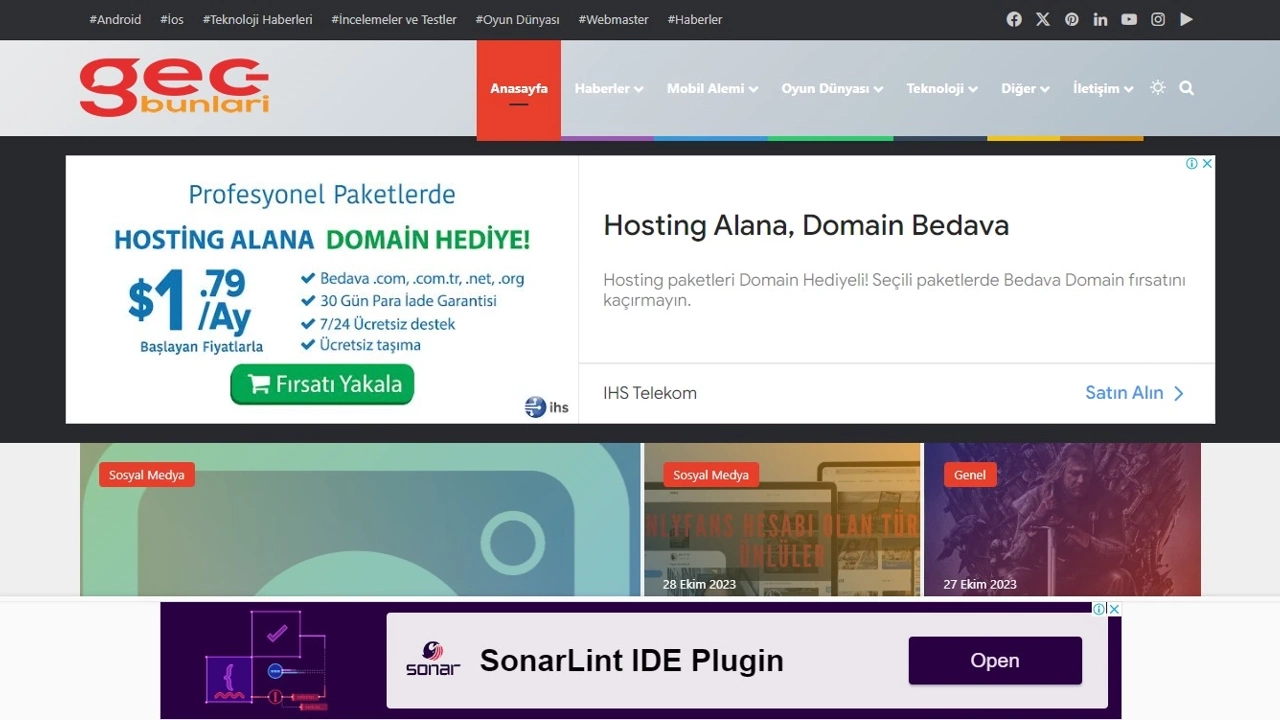Click the geçbunları site logo

[x=174, y=87]
